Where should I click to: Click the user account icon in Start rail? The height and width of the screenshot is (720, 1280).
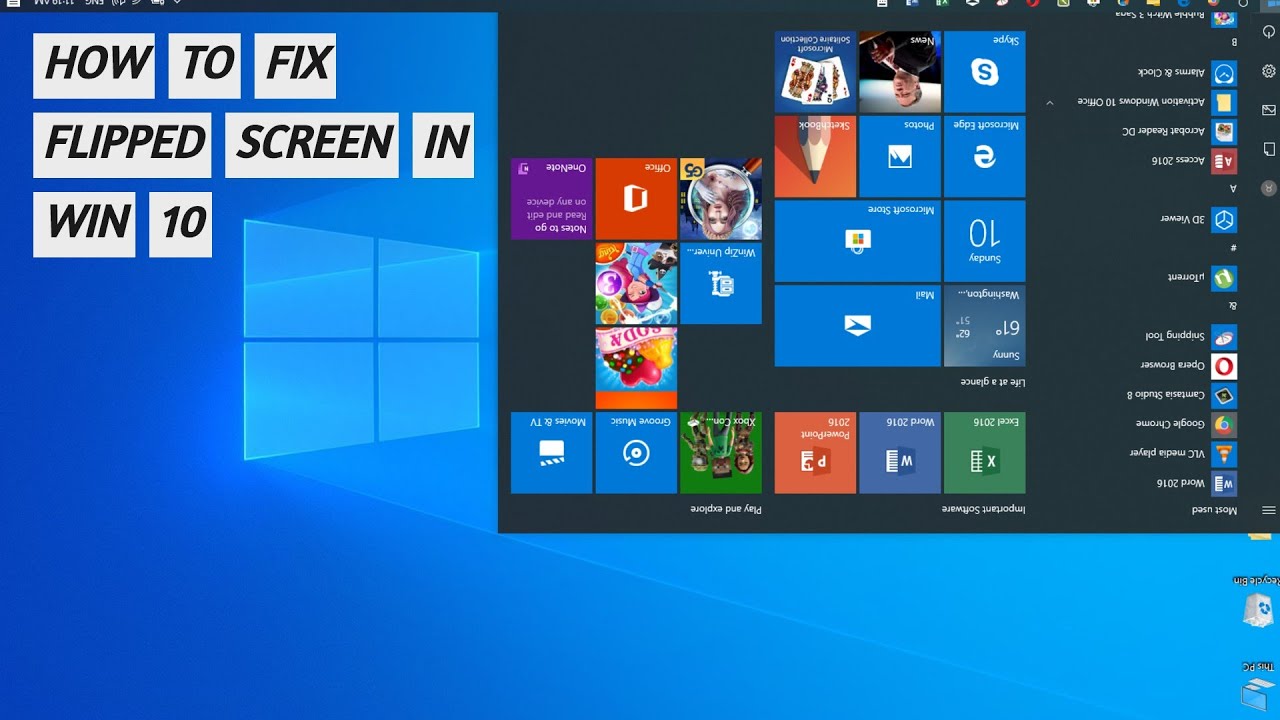pyautogui.click(x=1269, y=187)
